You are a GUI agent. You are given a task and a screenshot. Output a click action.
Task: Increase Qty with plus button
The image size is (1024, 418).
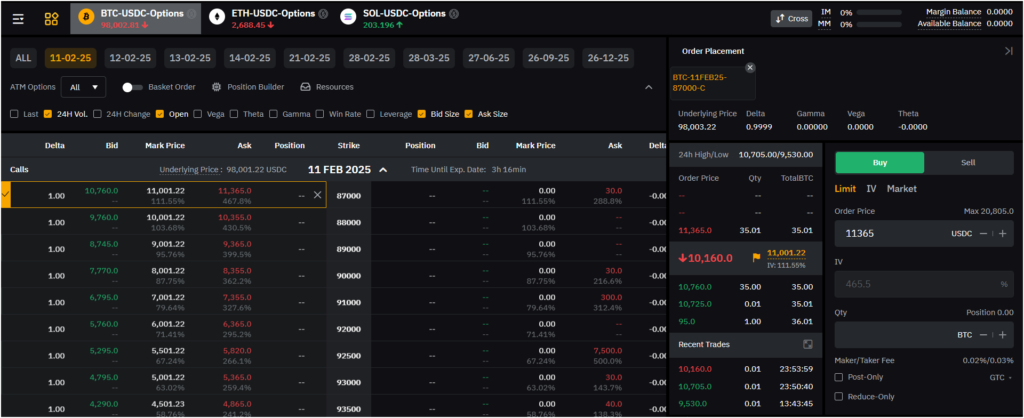(x=1002, y=334)
